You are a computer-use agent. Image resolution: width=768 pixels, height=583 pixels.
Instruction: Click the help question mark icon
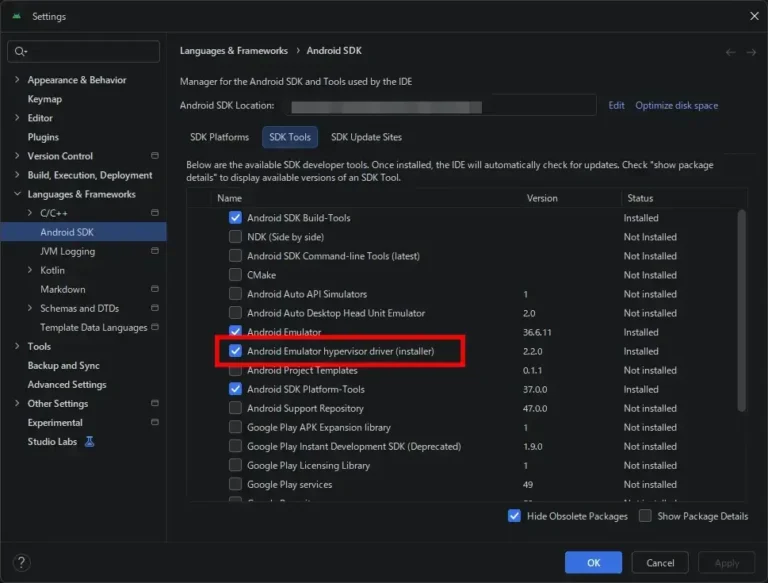coord(21,562)
